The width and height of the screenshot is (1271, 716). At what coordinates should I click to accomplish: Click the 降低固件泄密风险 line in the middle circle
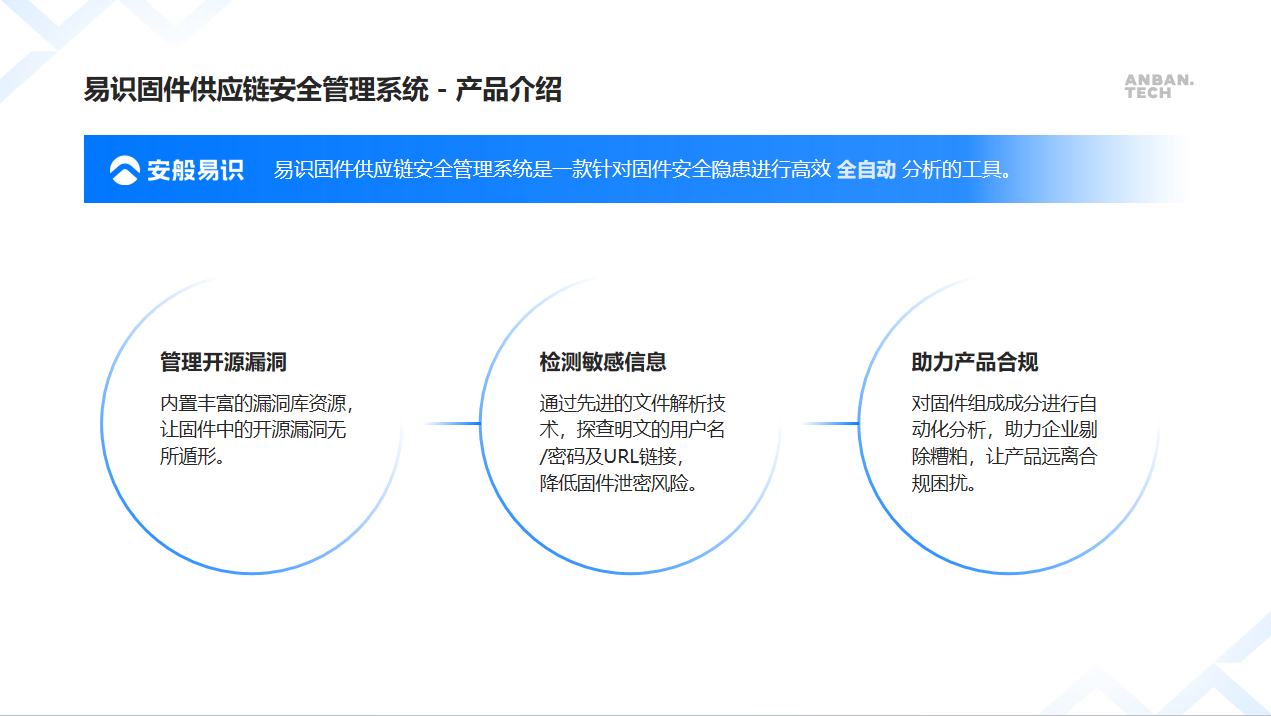[x=618, y=484]
